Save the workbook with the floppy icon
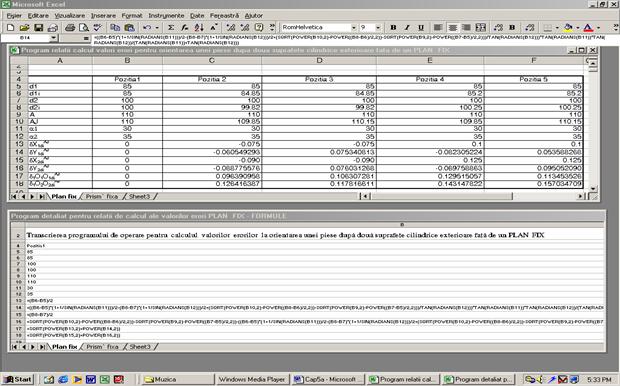The height and width of the screenshot is (386, 620). pos(38,27)
